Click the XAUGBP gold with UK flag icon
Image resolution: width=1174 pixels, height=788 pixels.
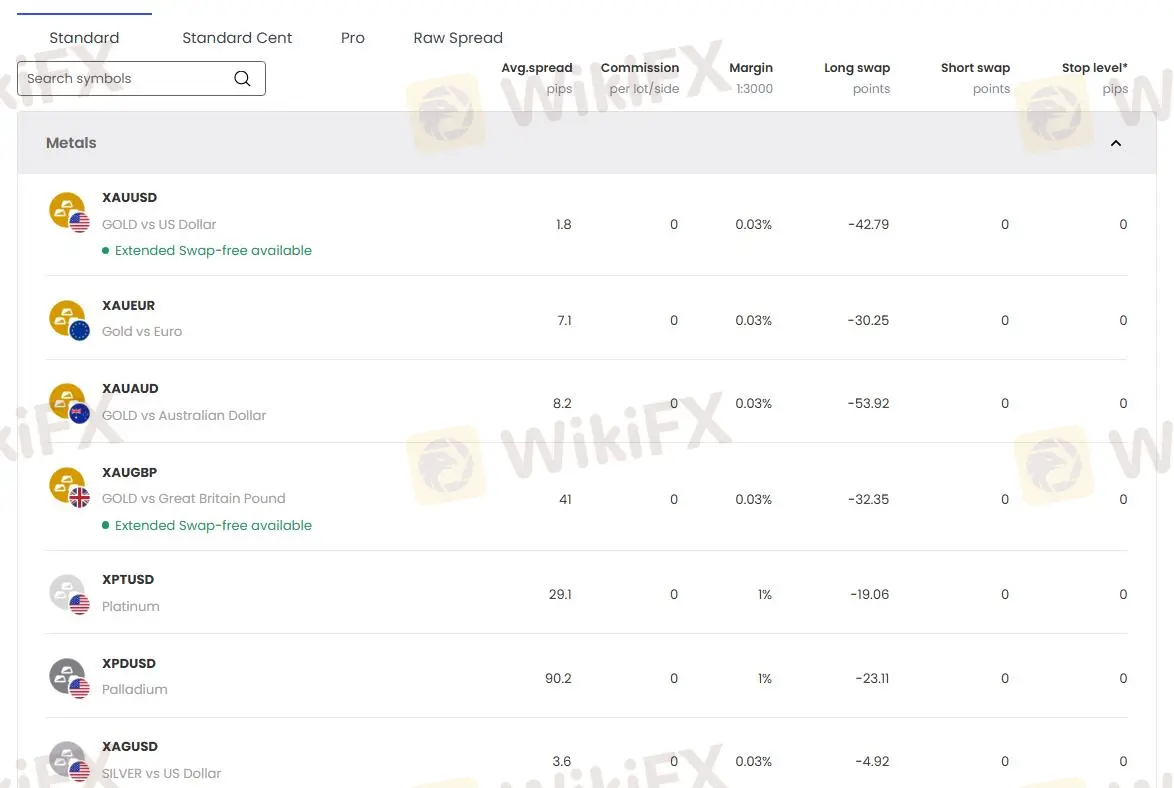point(67,485)
